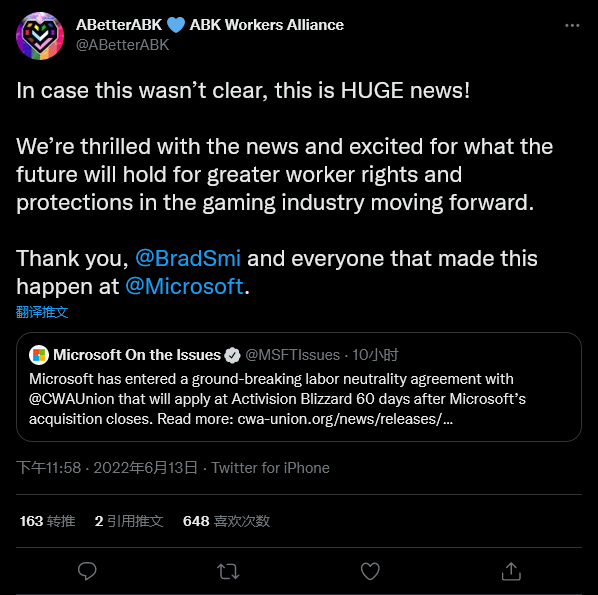The image size is (598, 595).
Task: Open the @MSFTIssues handle in quoted tweet
Action: (293, 355)
